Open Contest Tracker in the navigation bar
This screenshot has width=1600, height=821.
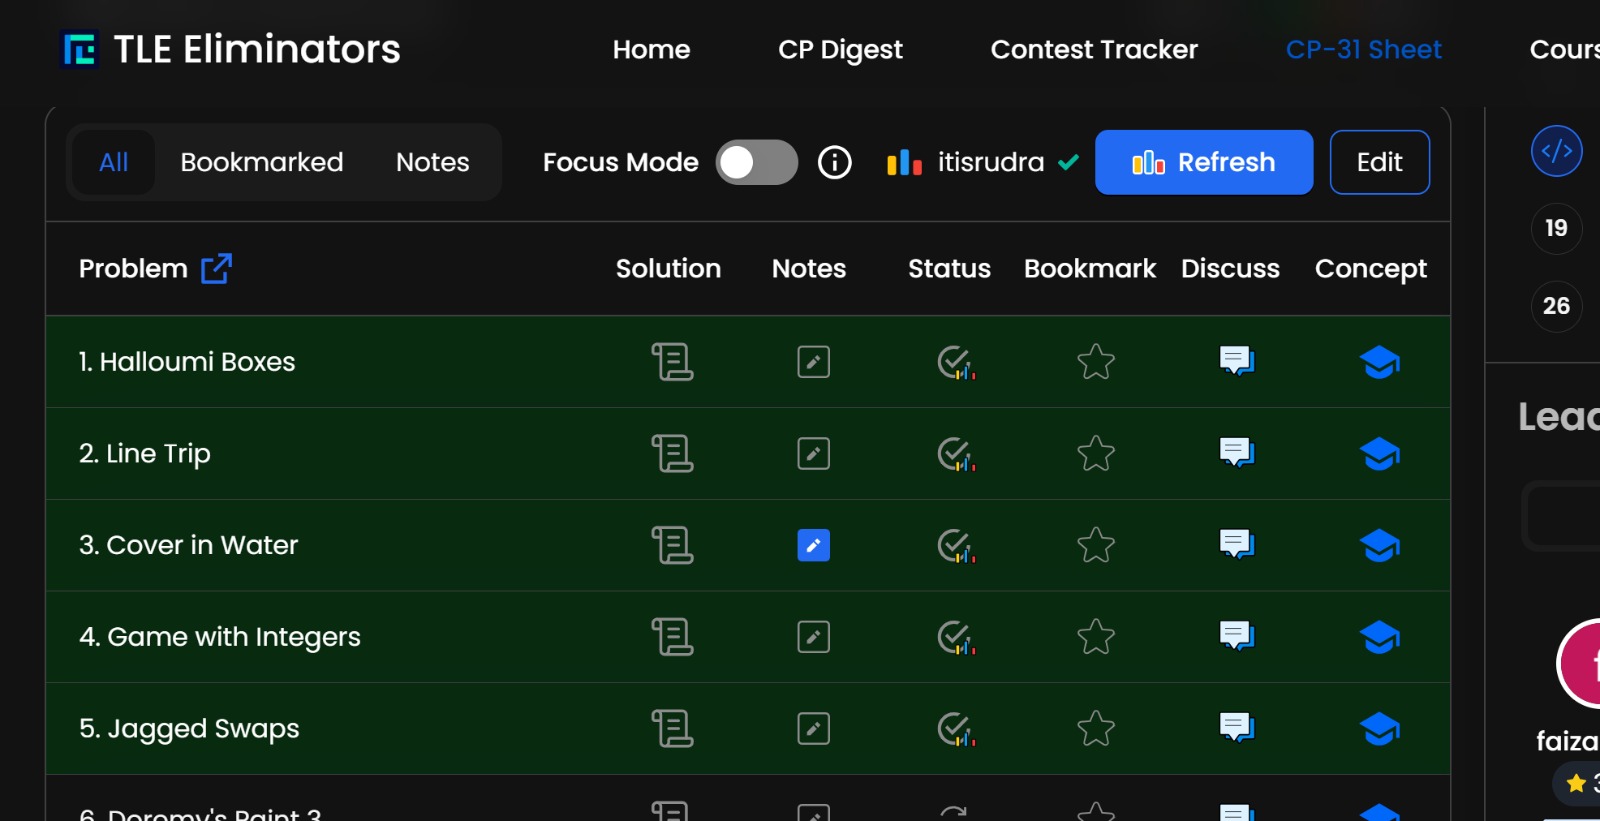point(1094,49)
